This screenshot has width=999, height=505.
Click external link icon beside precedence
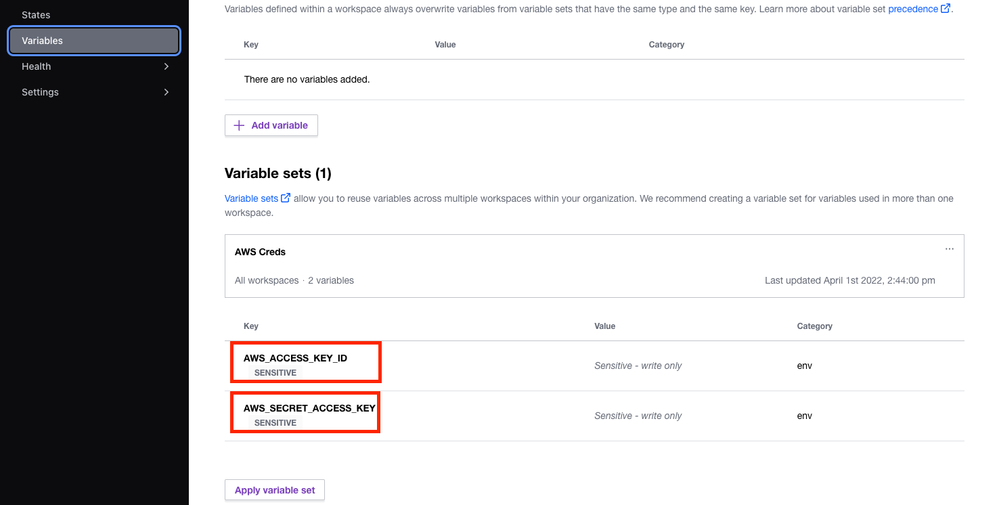[x=945, y=9]
